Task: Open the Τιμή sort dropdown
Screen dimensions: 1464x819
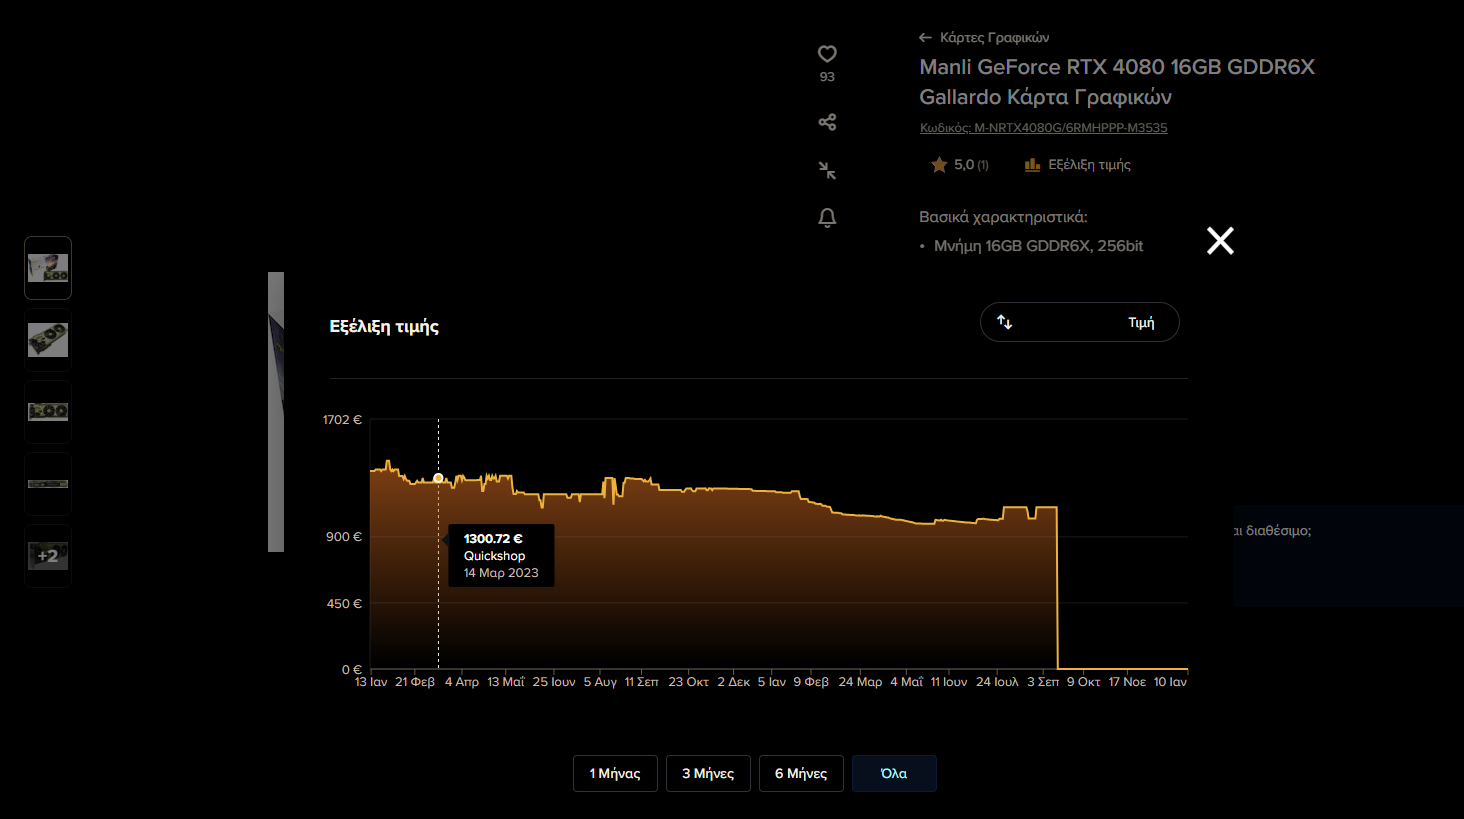Action: point(1080,322)
